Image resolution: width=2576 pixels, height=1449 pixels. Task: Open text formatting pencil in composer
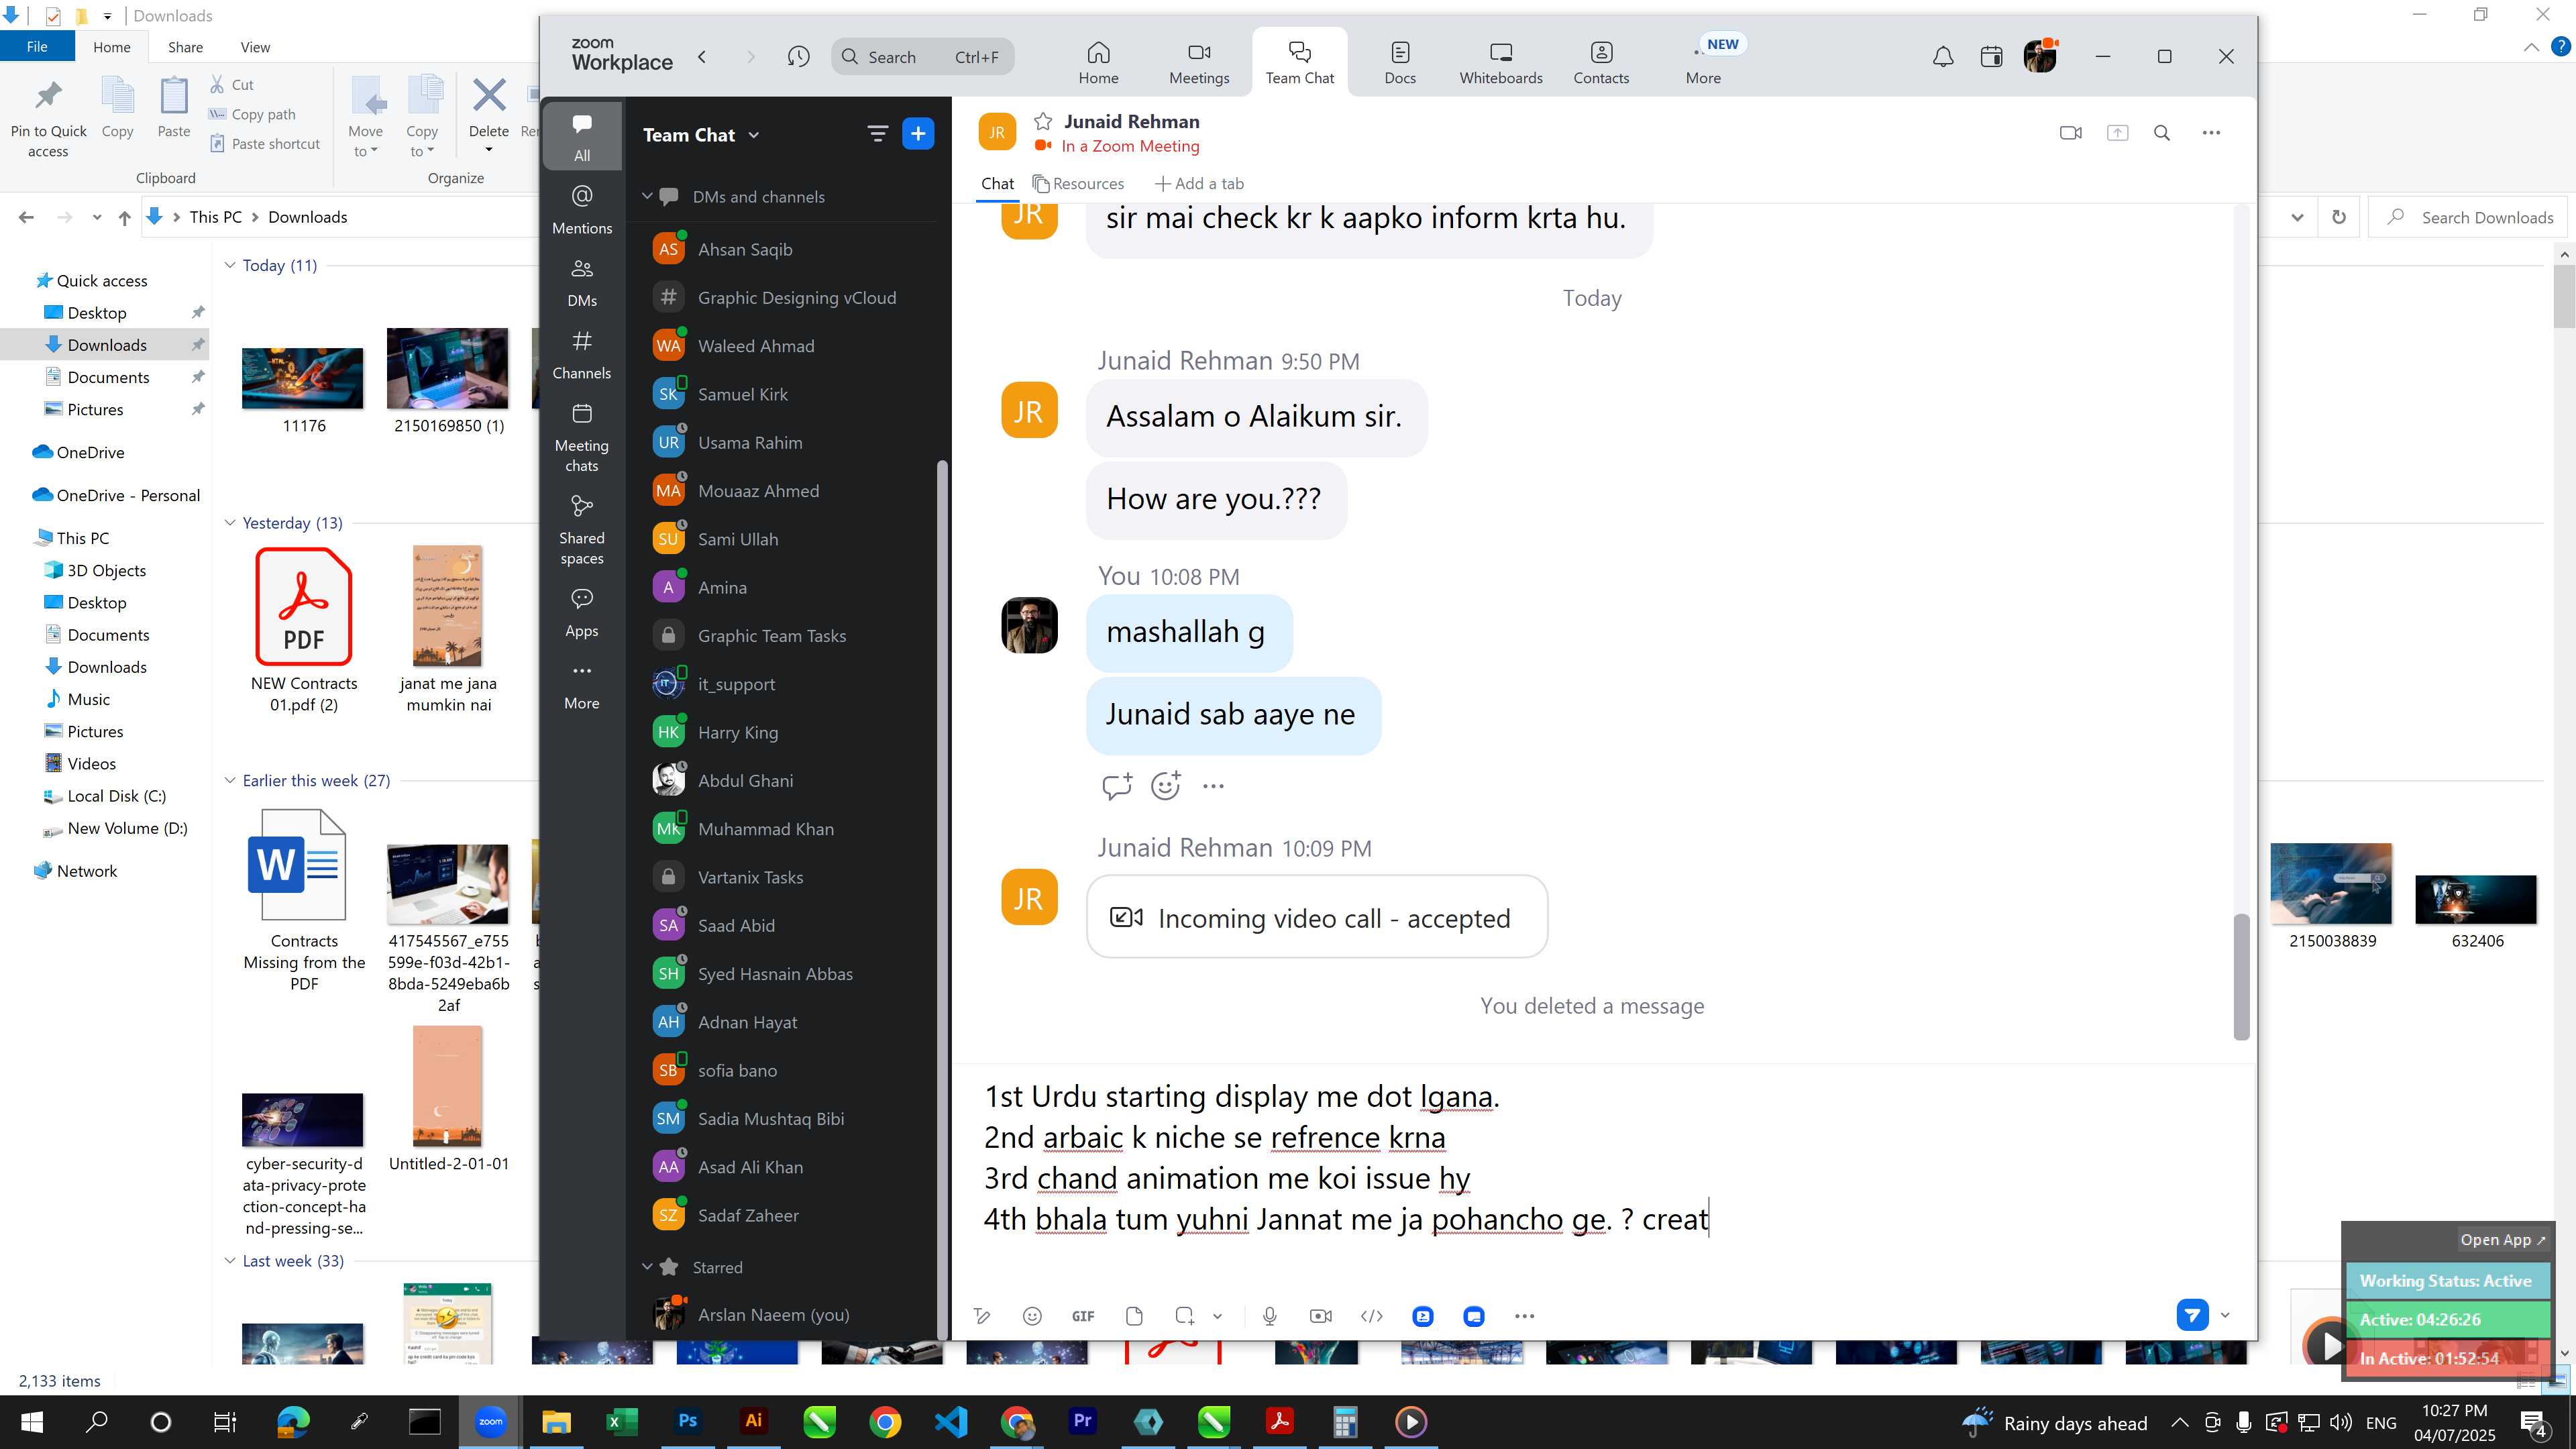click(982, 1316)
